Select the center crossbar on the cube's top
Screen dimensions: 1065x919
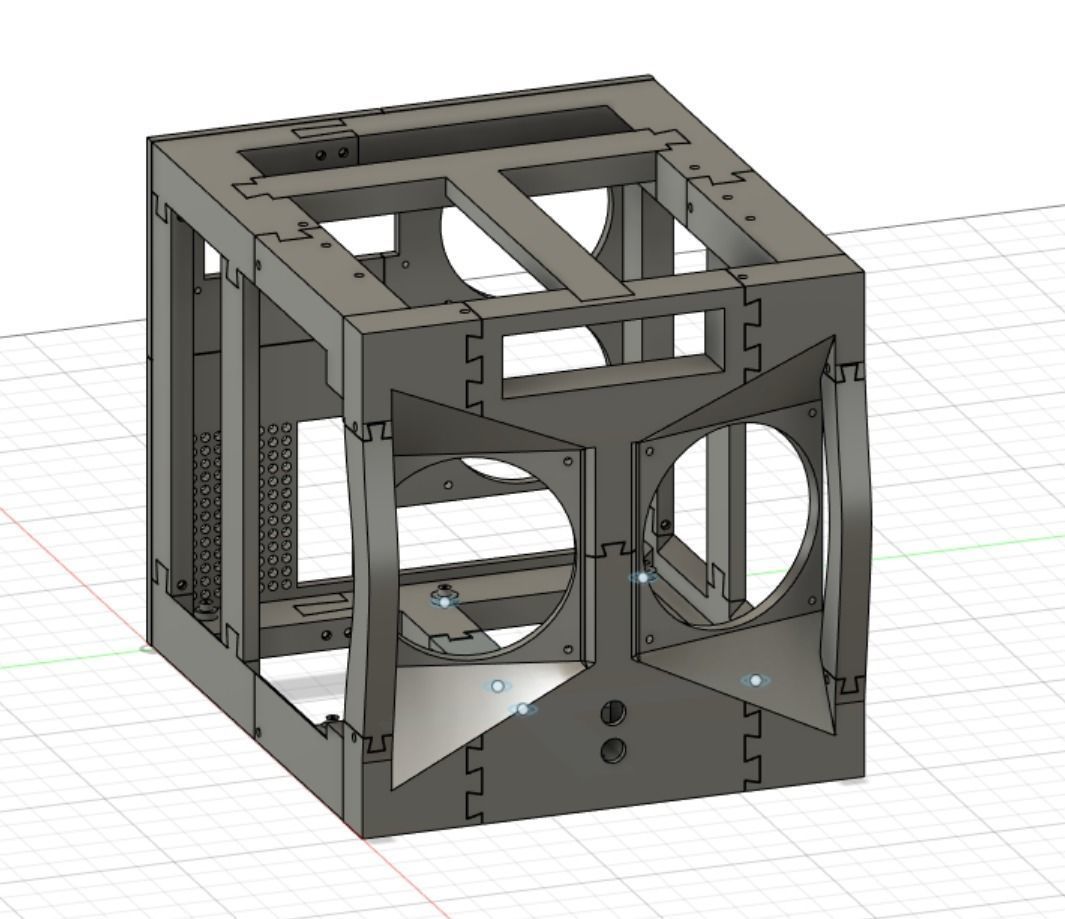click(538, 234)
